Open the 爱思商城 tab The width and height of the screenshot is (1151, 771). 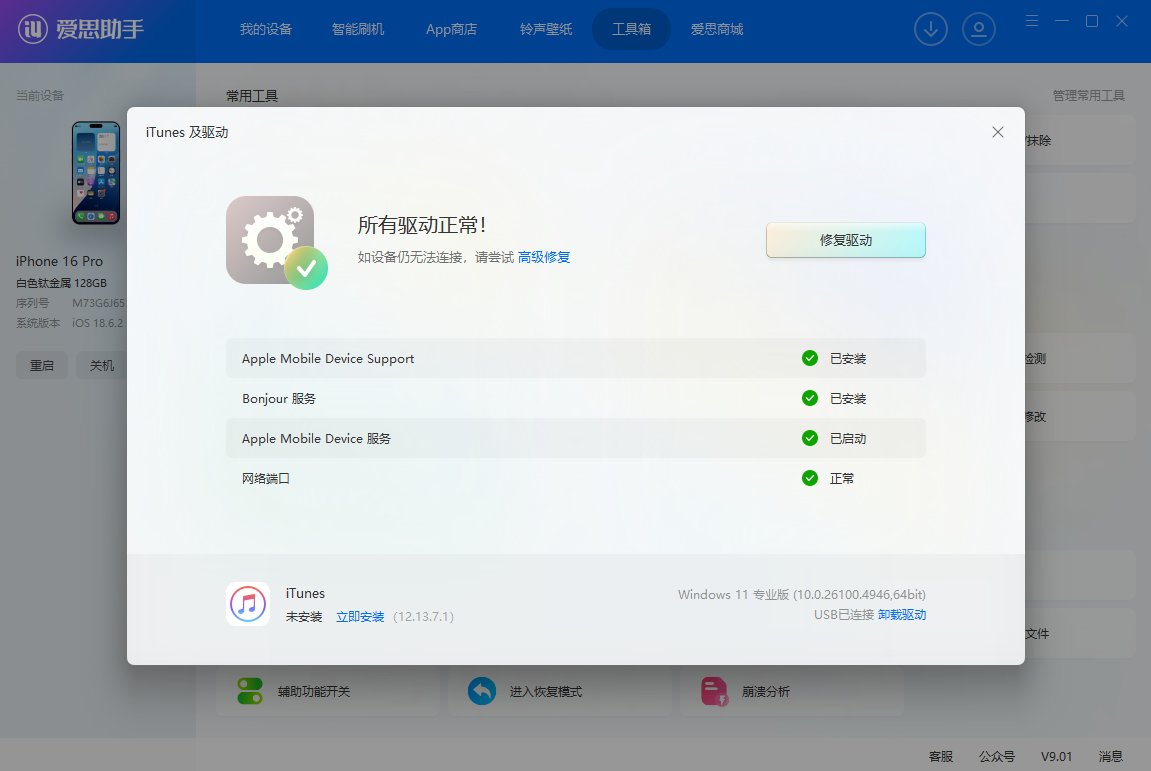click(x=716, y=29)
